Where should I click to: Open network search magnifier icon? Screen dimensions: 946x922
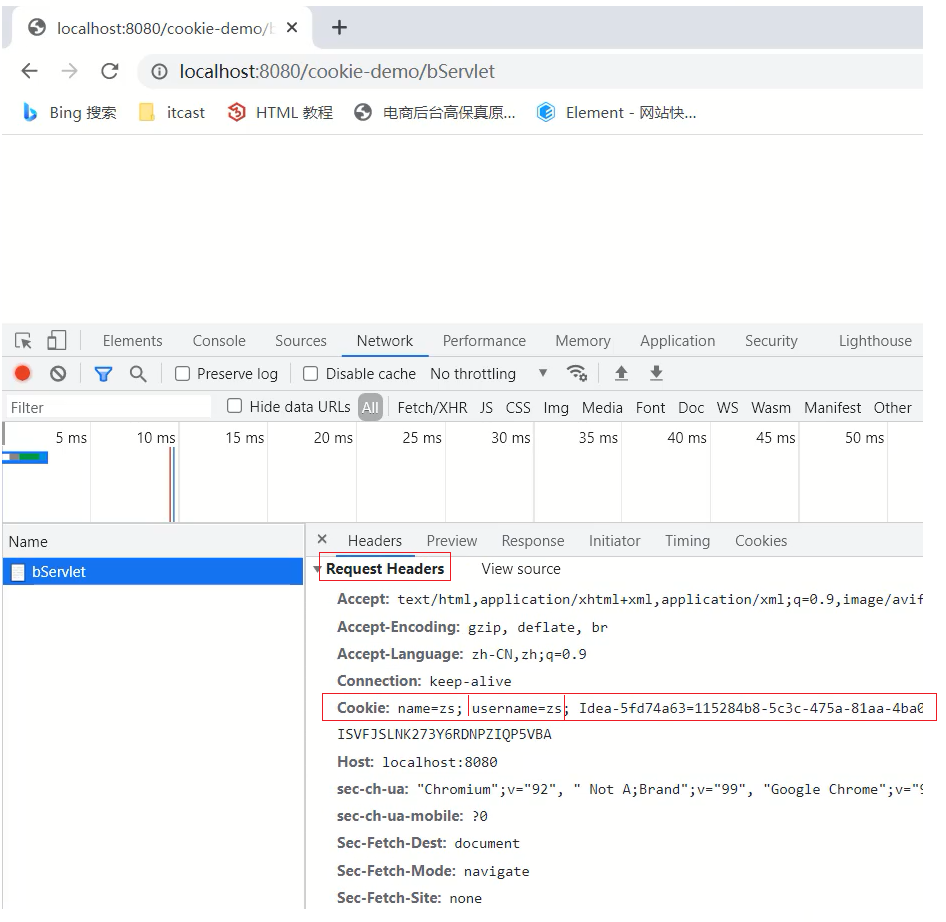point(138,374)
